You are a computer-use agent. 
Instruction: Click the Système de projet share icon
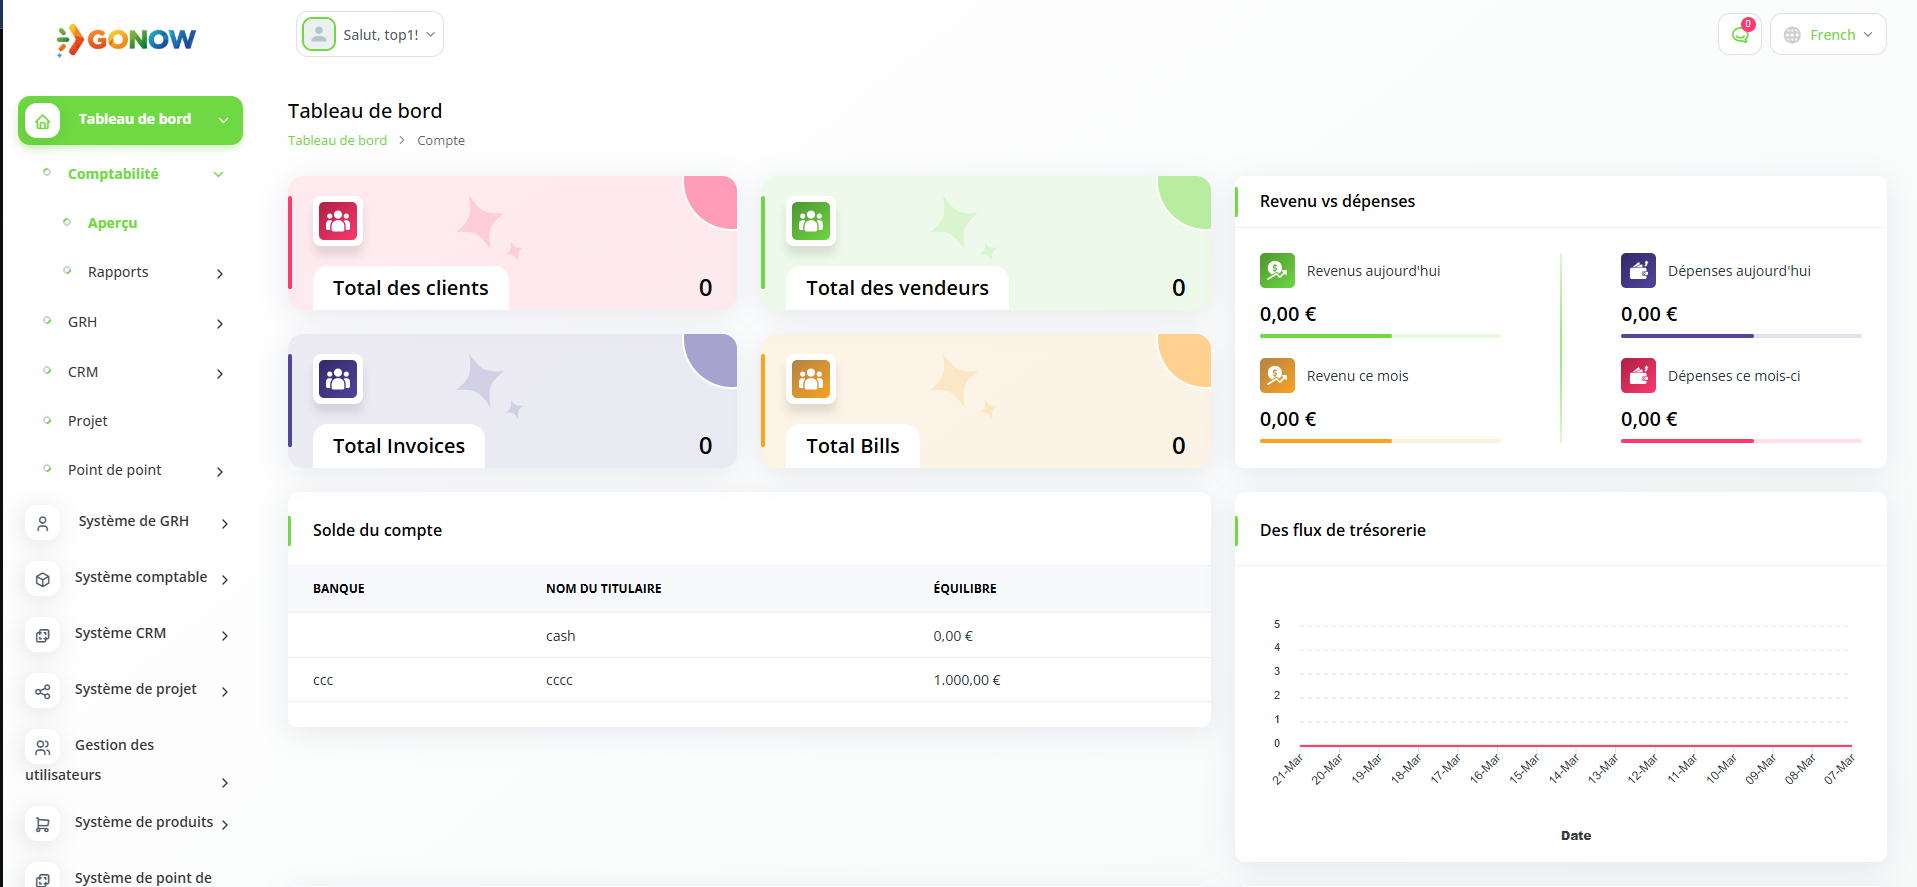[42, 691]
